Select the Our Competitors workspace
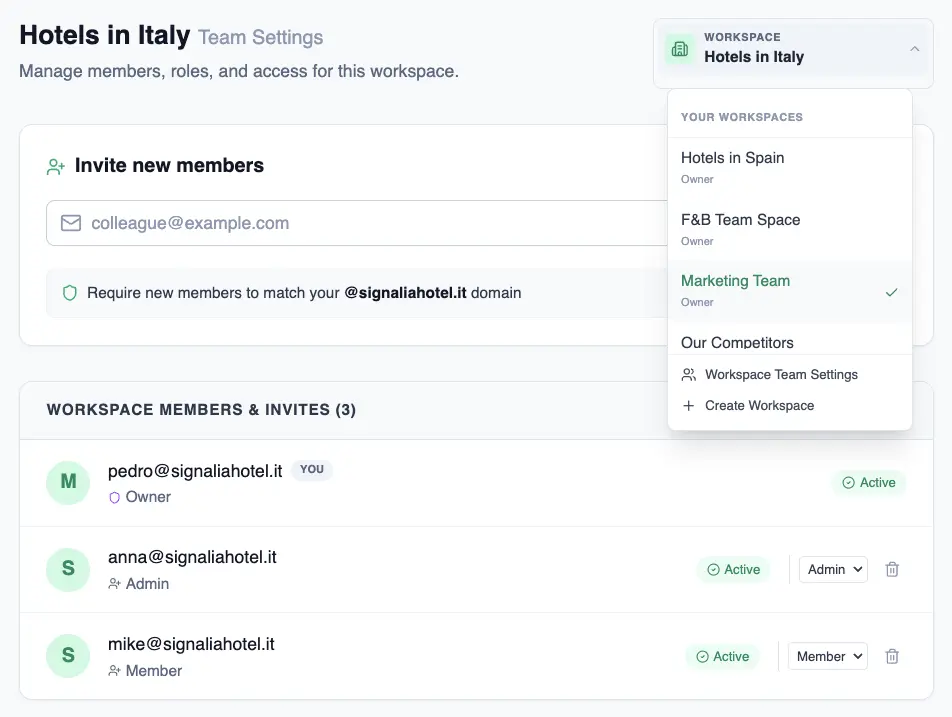Image resolution: width=952 pixels, height=717 pixels. (789, 342)
